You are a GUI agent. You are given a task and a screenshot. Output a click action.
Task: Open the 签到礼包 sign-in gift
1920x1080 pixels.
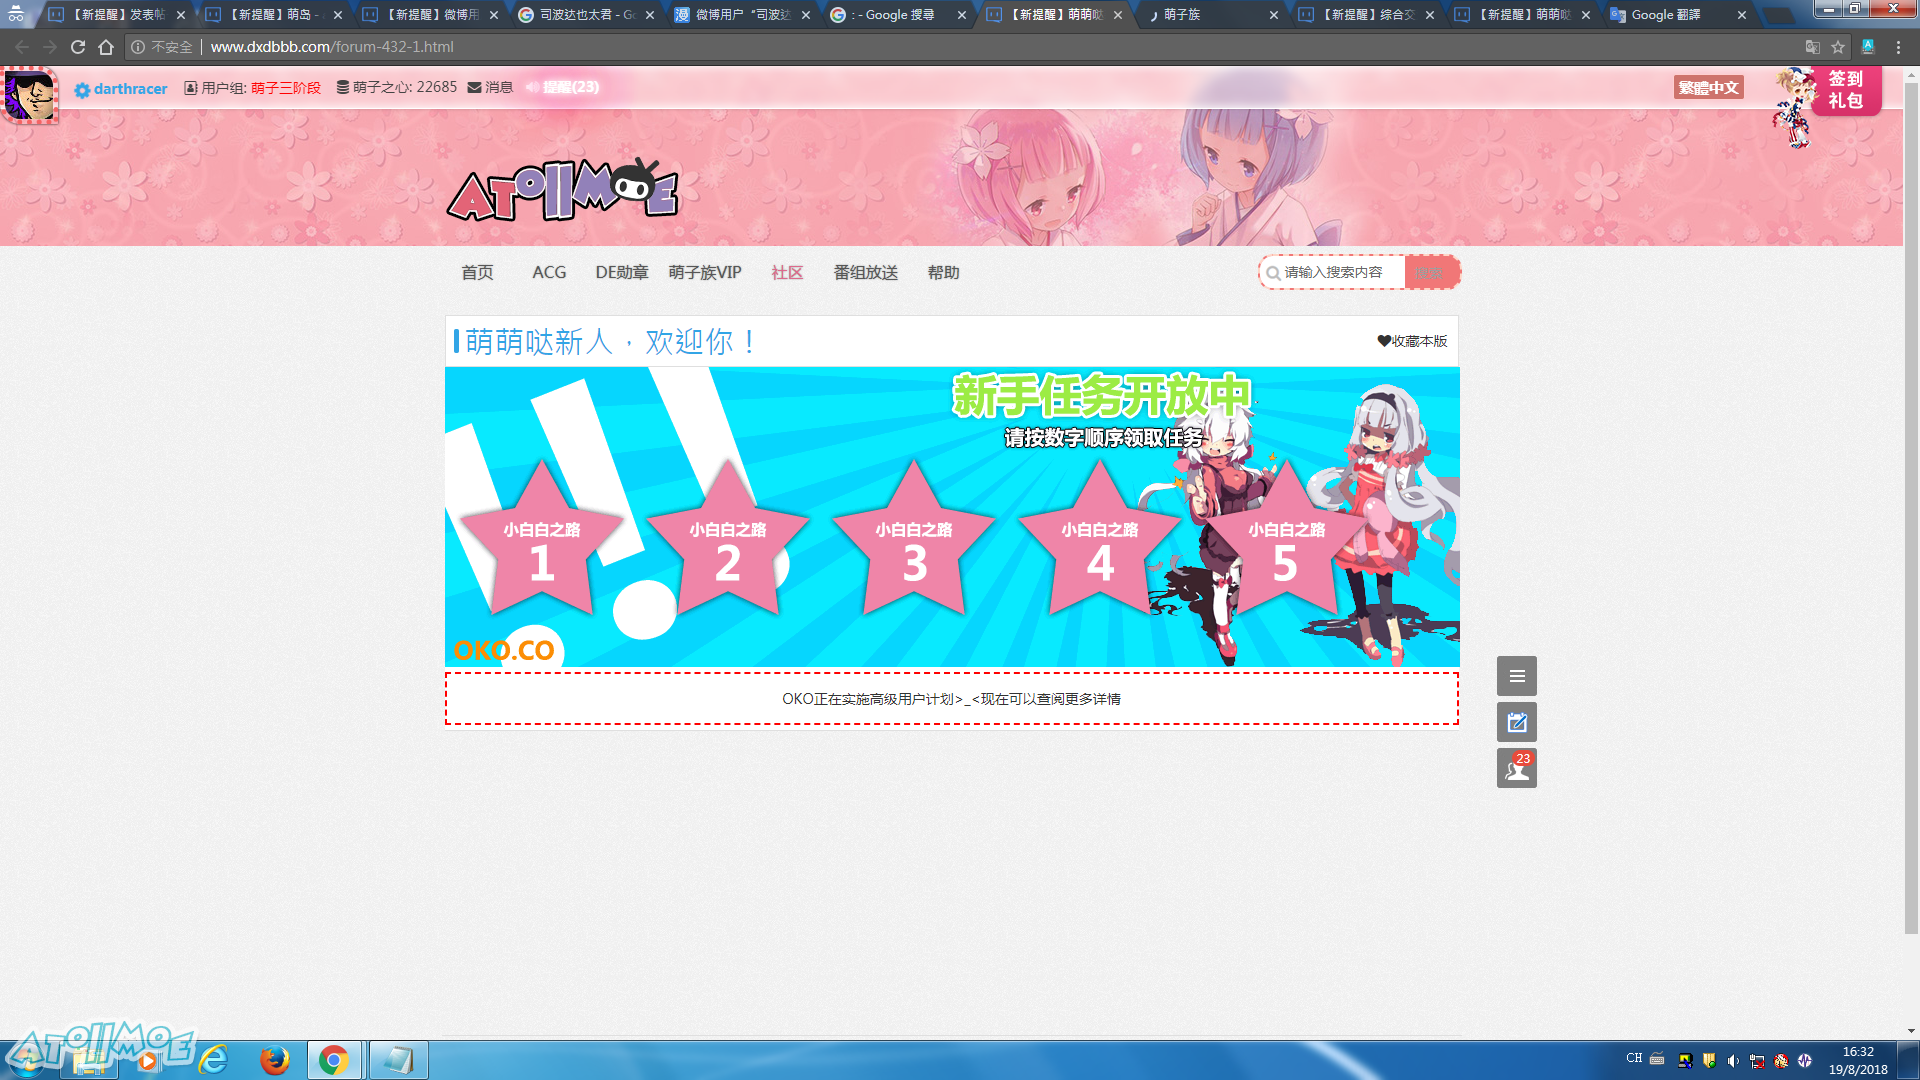pos(1845,90)
